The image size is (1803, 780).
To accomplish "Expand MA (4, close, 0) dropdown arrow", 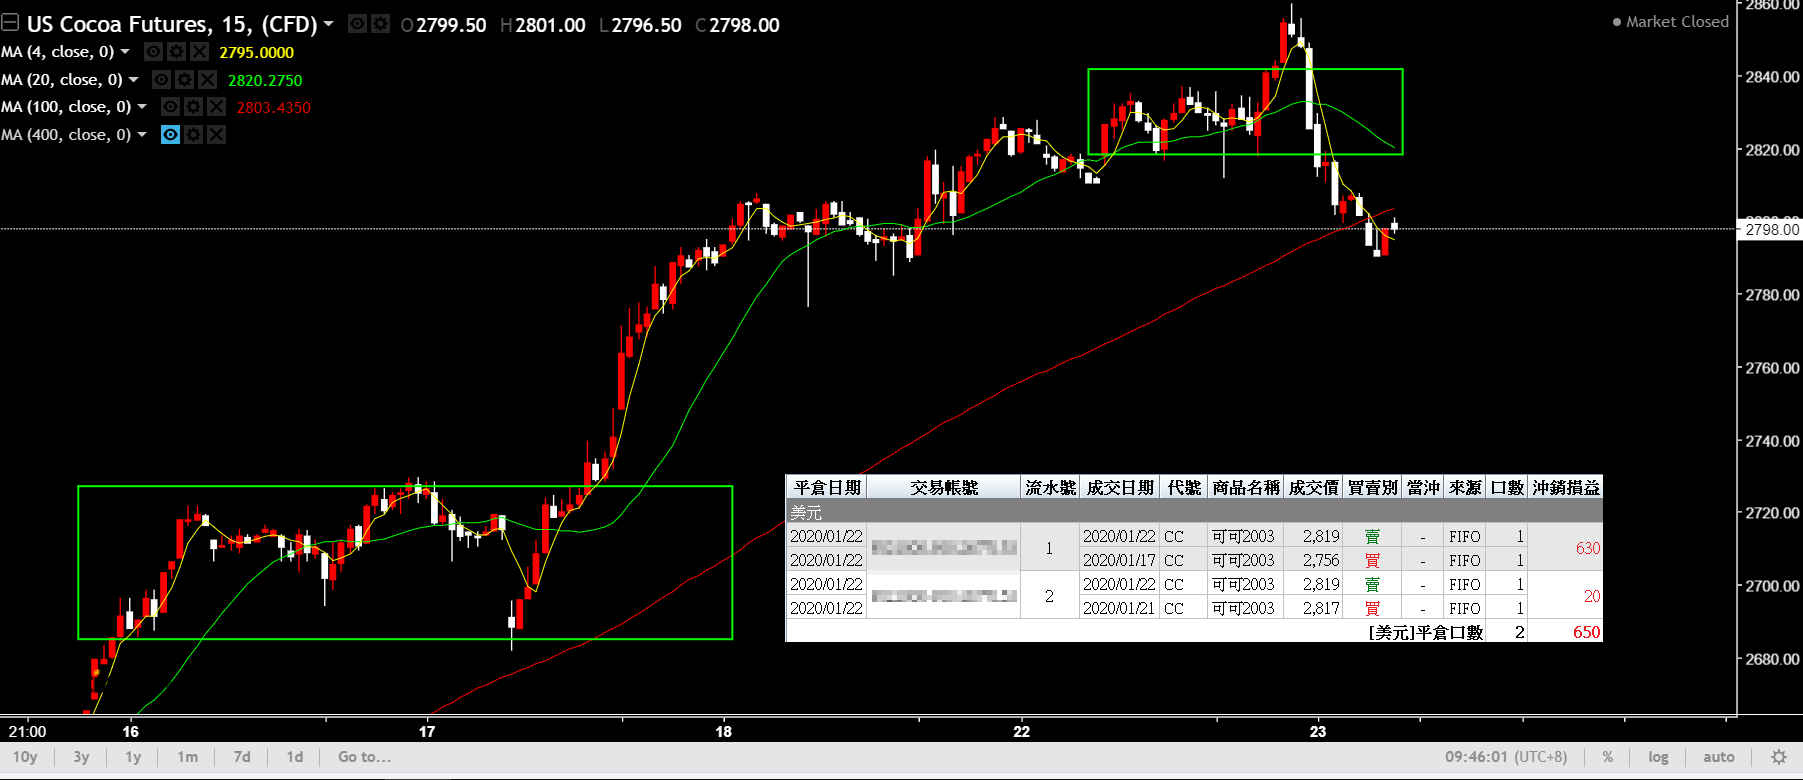I will pos(125,51).
